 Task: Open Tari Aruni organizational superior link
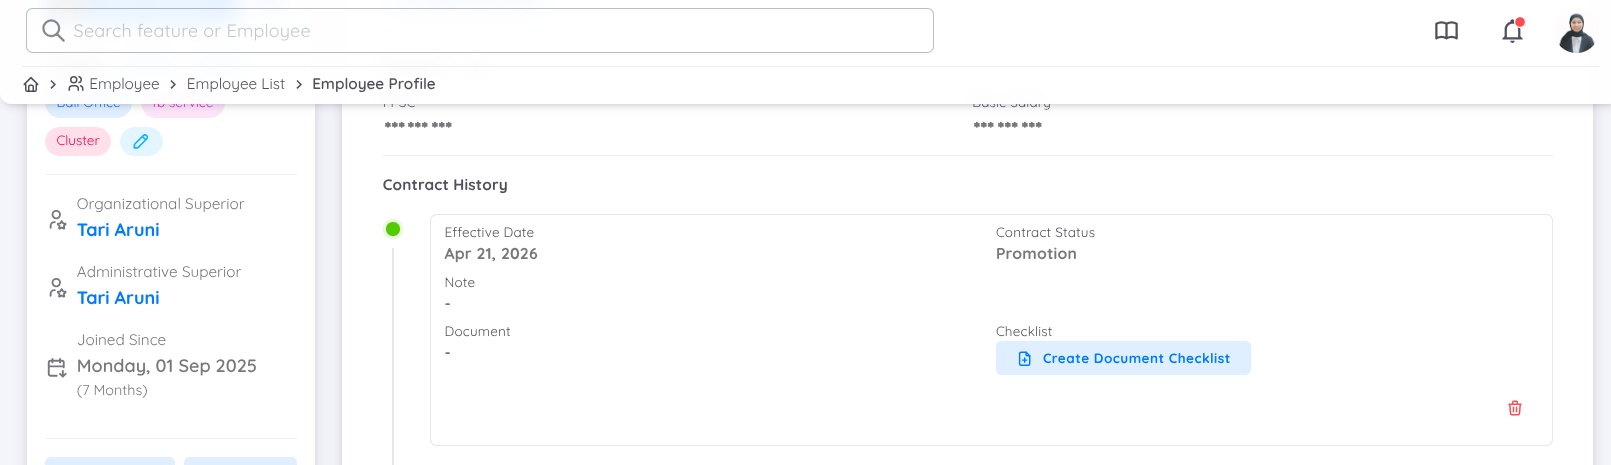pos(118,230)
